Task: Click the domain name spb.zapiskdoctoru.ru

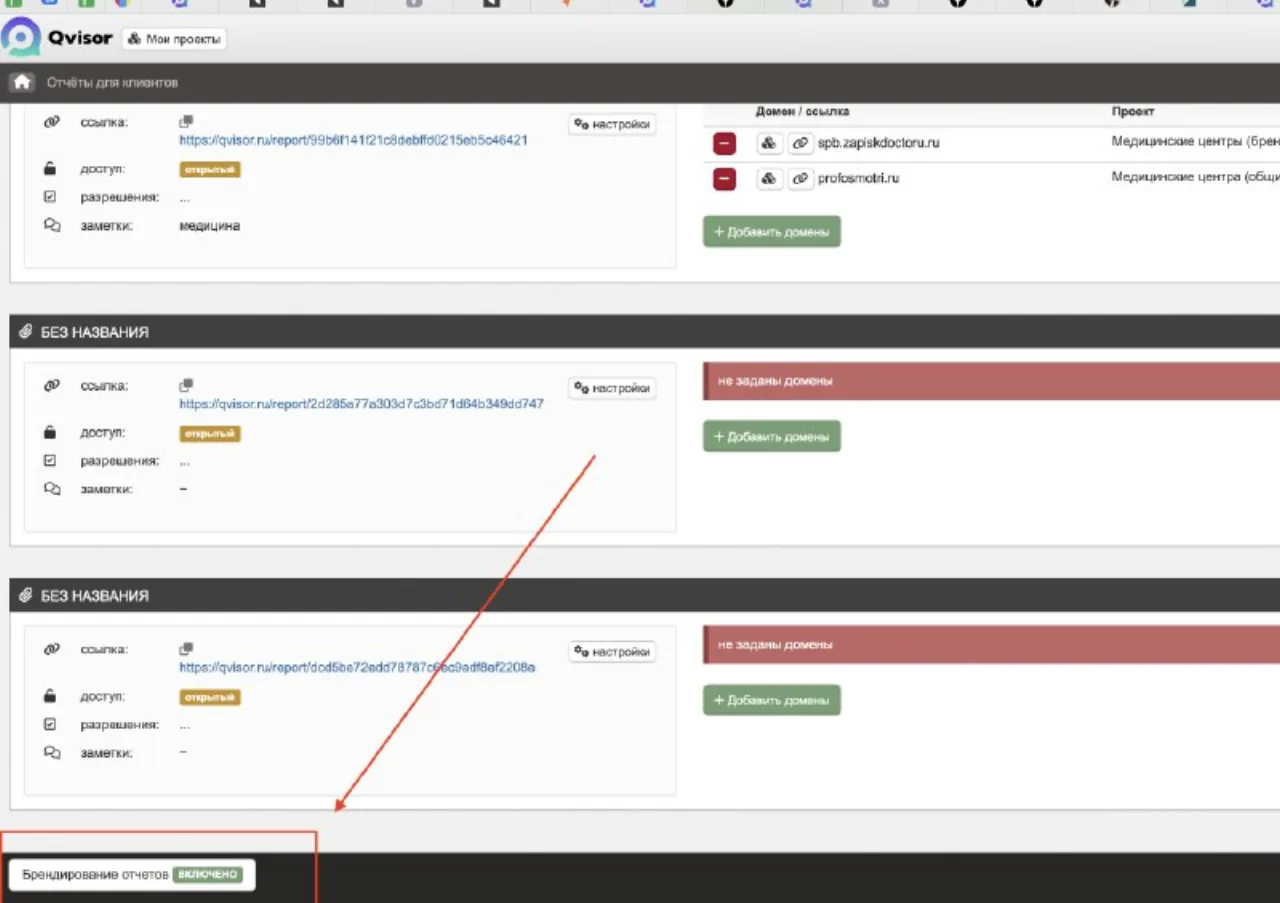Action: point(879,143)
